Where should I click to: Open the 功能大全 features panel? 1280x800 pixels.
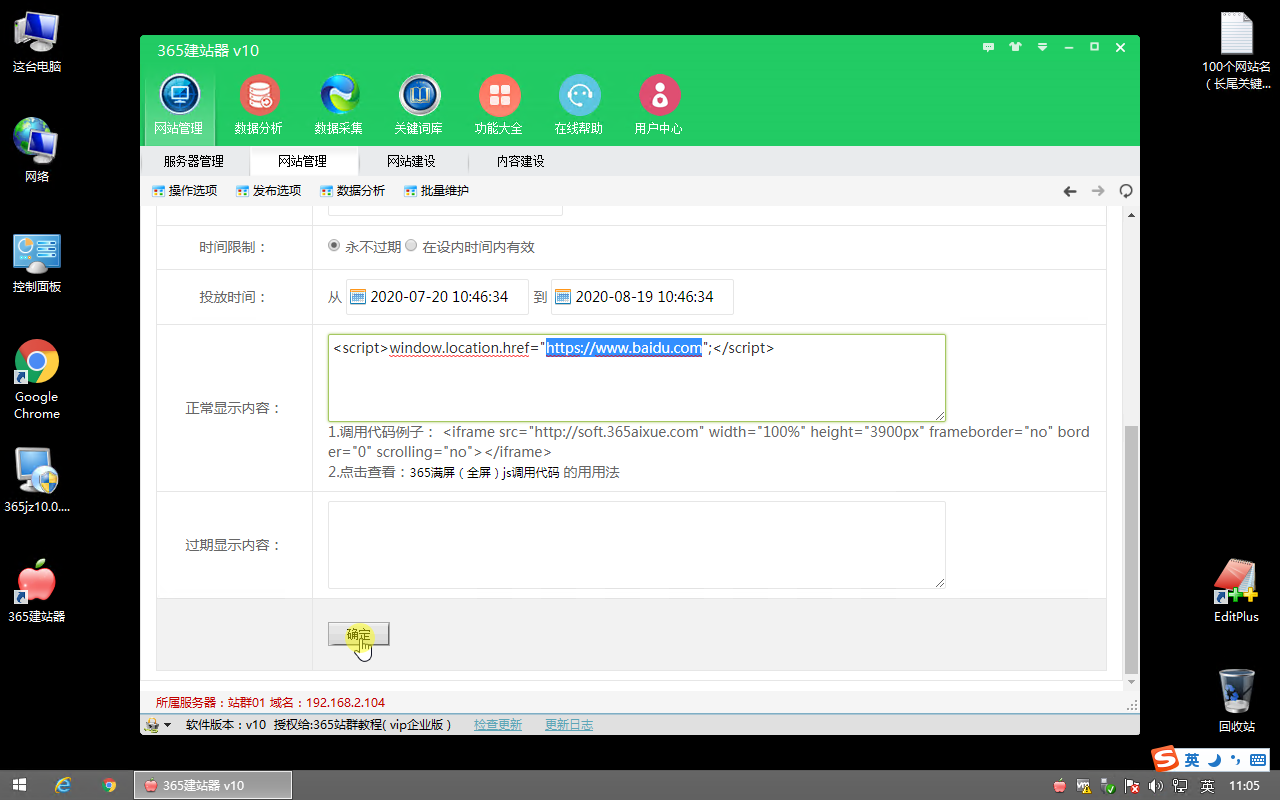tap(499, 105)
